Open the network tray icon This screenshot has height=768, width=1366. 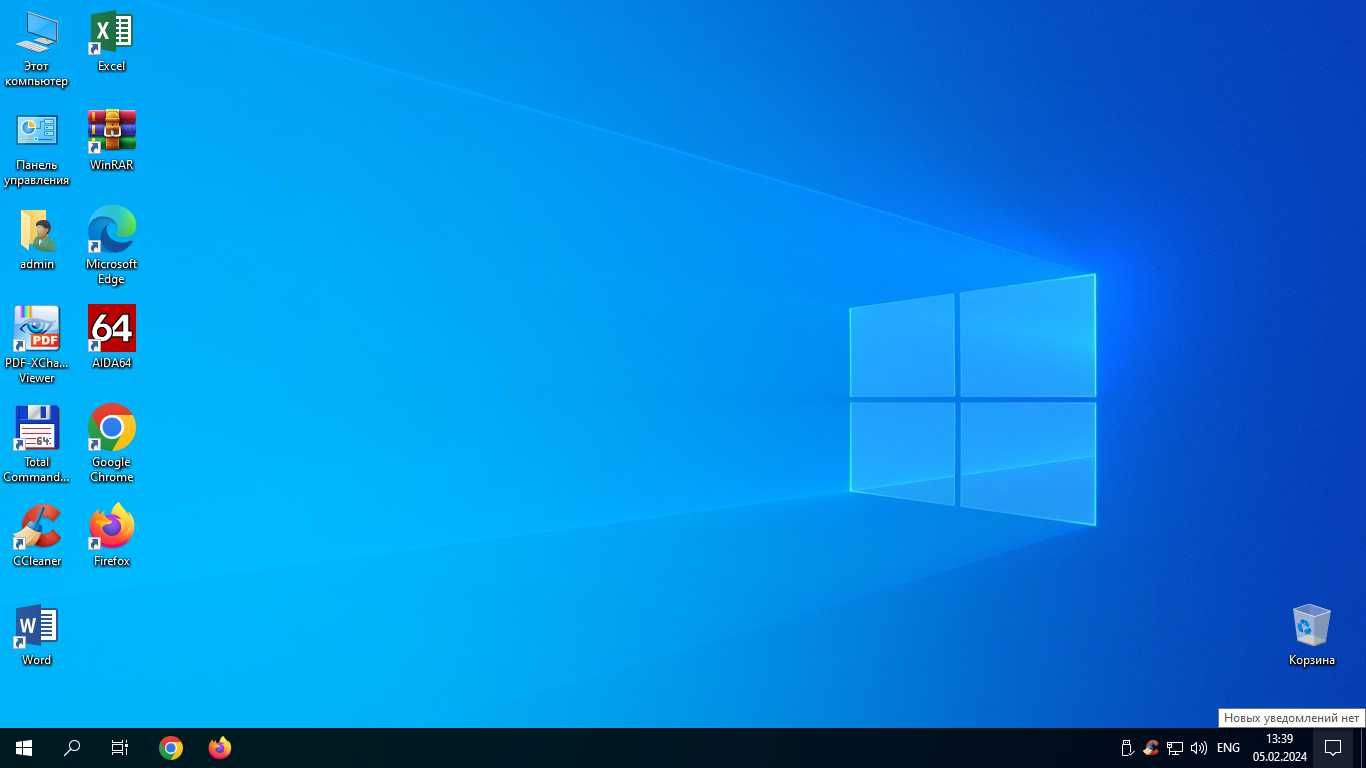[x=1175, y=748]
